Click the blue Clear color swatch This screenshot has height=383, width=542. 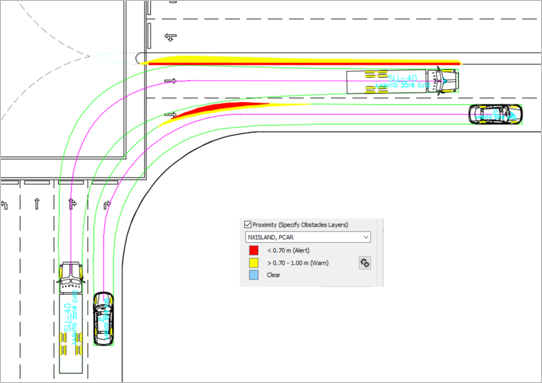(254, 275)
